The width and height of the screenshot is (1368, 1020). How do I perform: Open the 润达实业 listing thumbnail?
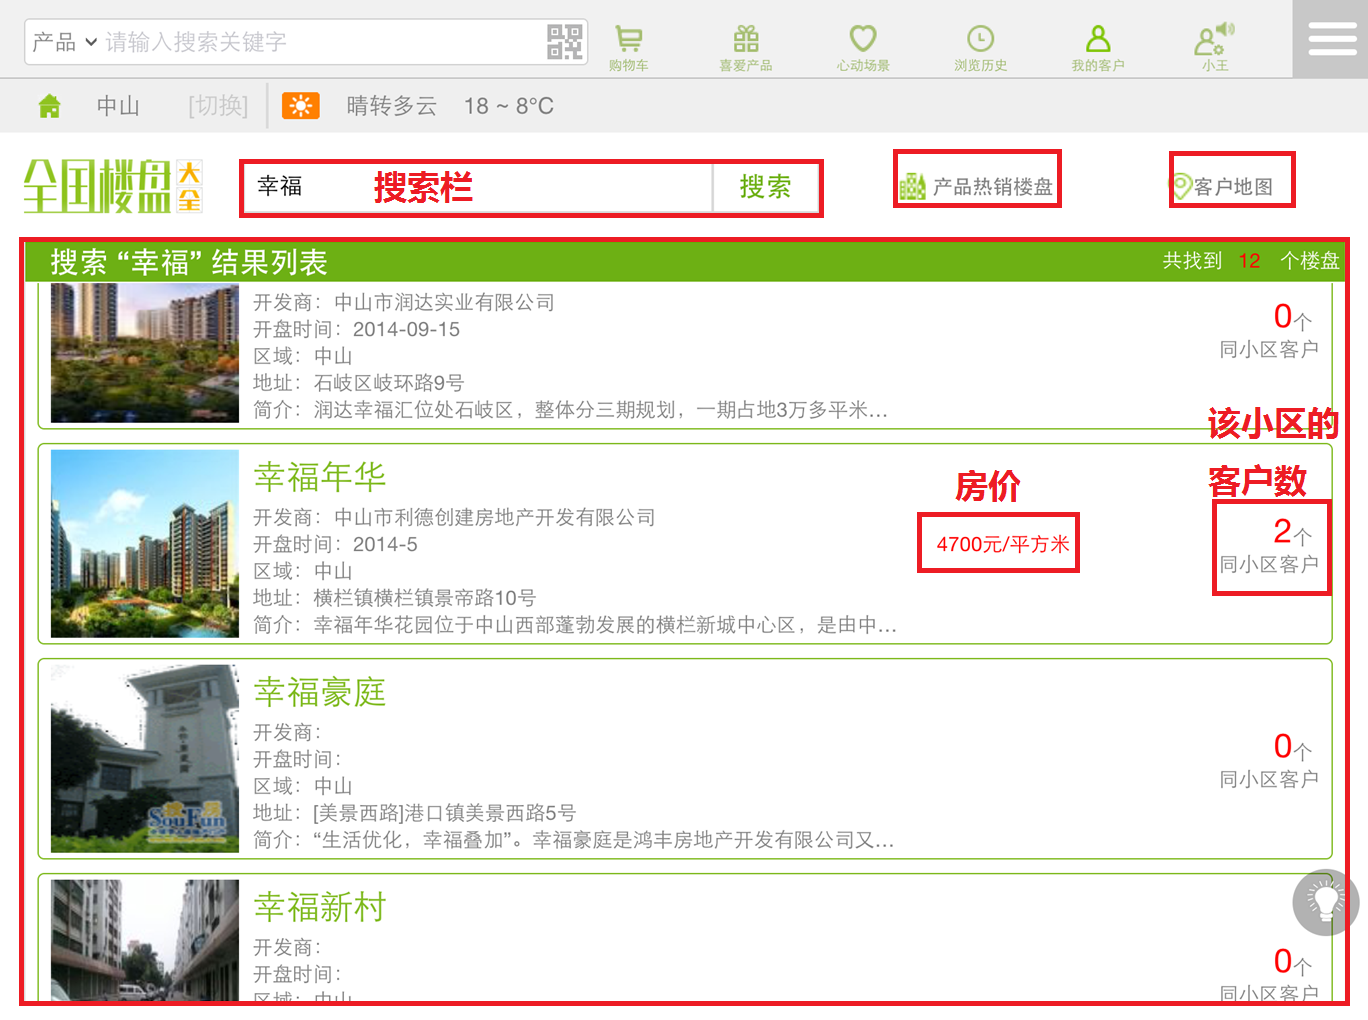145,353
